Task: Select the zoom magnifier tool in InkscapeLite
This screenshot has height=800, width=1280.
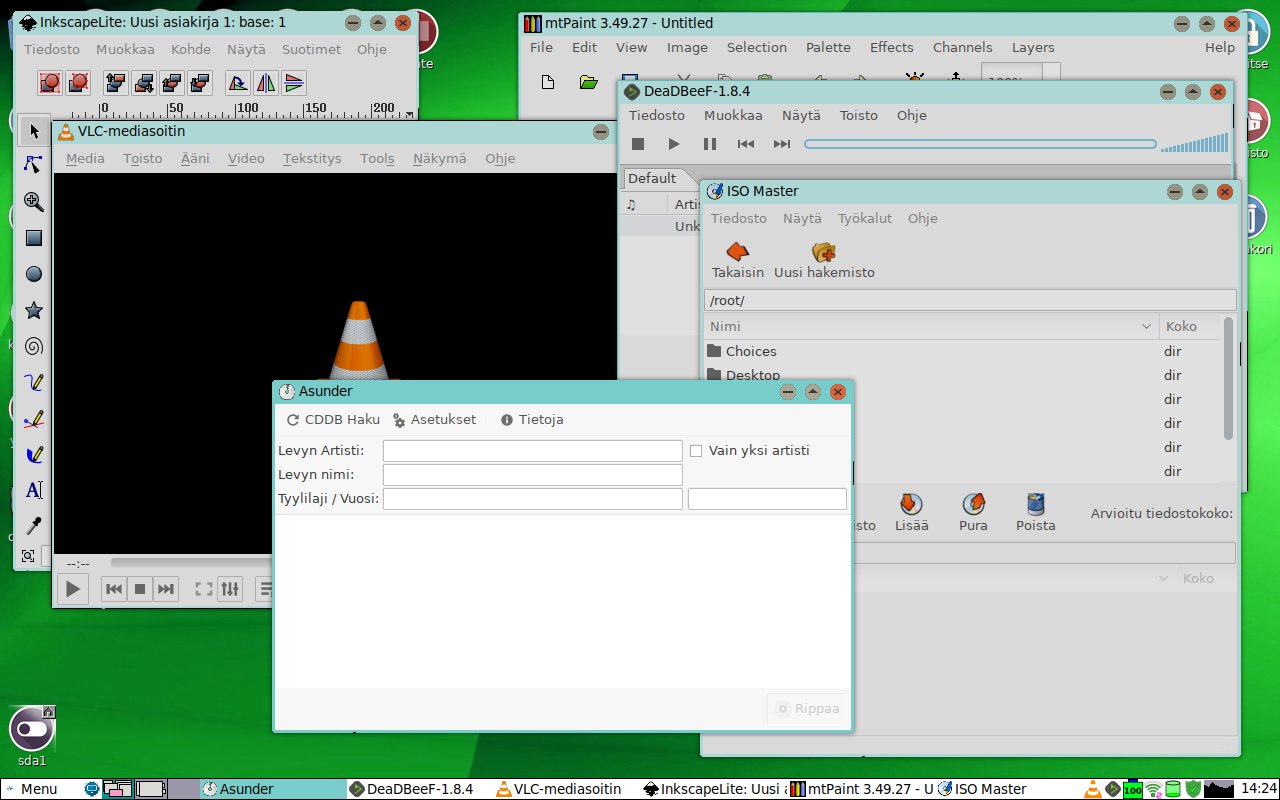Action: coord(33,201)
